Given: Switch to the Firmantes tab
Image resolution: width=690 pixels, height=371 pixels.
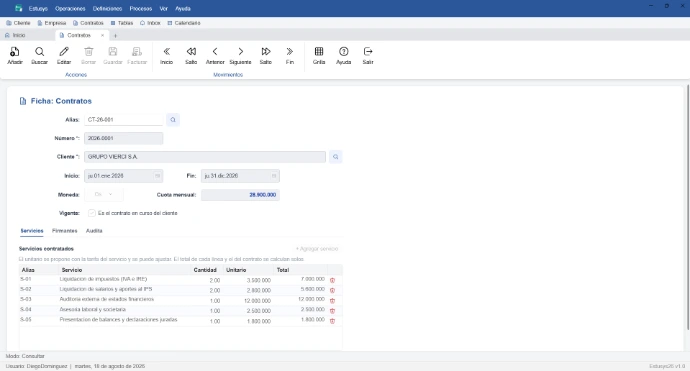Looking at the screenshot, I should pos(64,231).
